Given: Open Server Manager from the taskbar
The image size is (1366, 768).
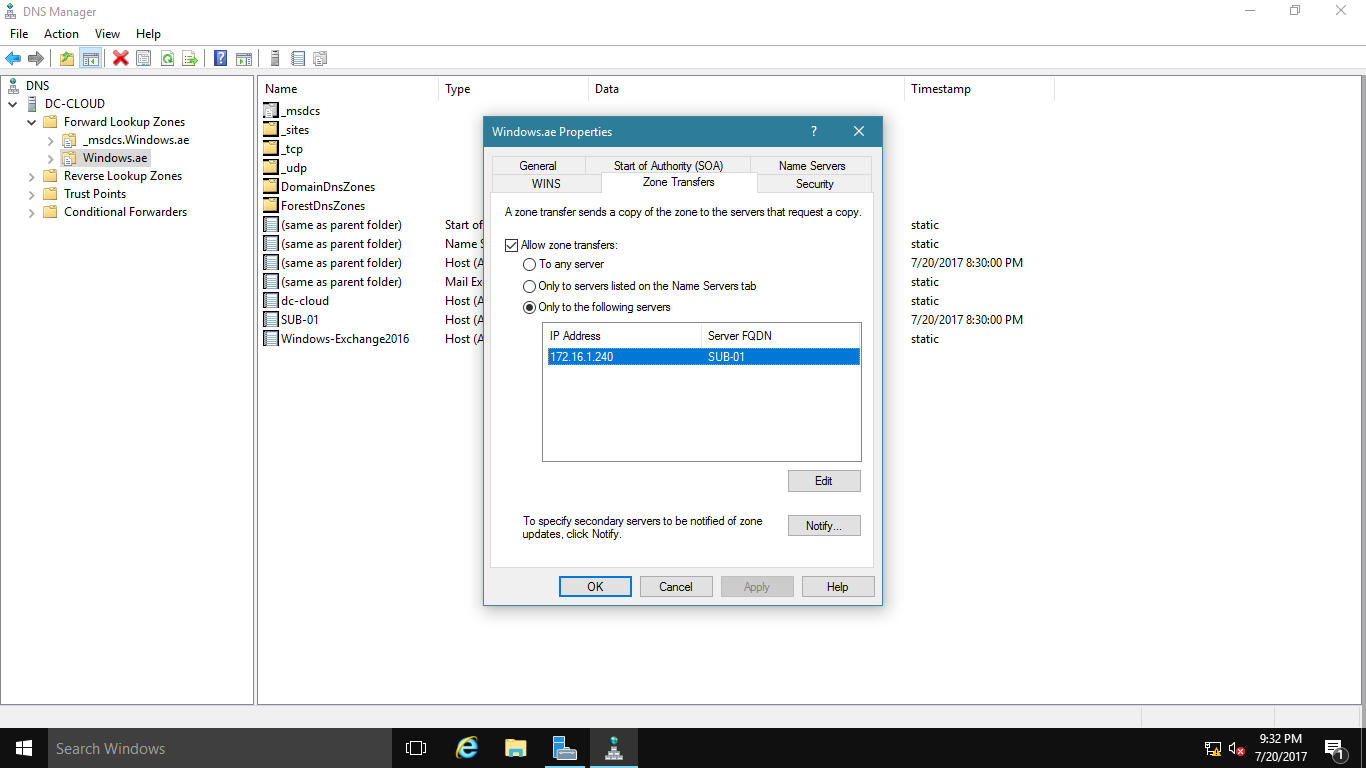Looking at the screenshot, I should coord(564,748).
